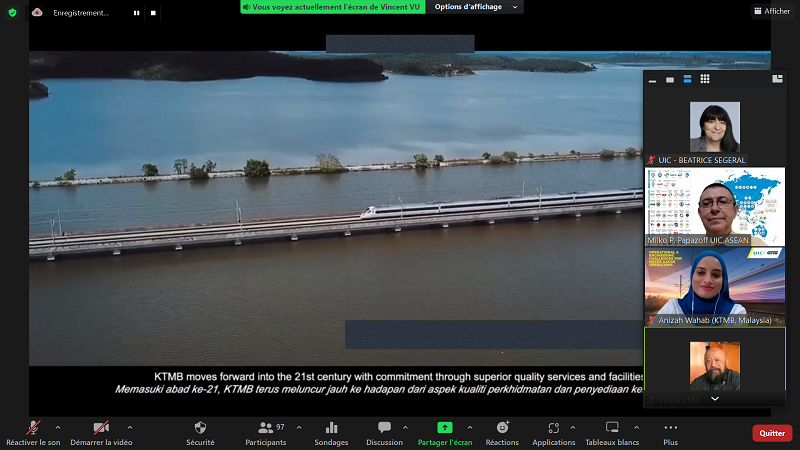Open the Plus more options menu
Viewport: 800px width, 450px height.
tap(670, 428)
